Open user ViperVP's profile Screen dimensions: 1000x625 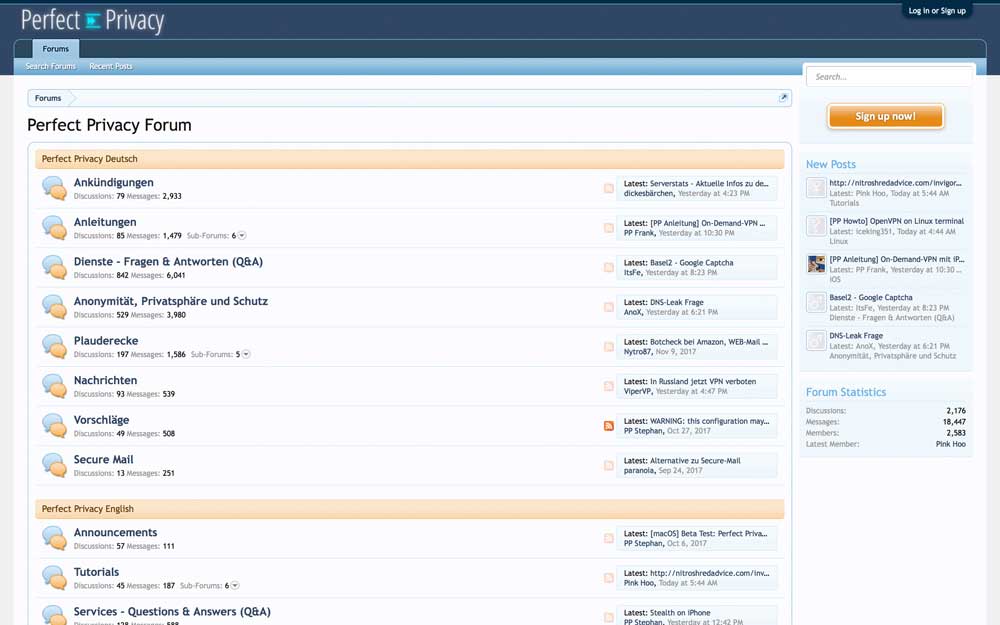coord(638,391)
